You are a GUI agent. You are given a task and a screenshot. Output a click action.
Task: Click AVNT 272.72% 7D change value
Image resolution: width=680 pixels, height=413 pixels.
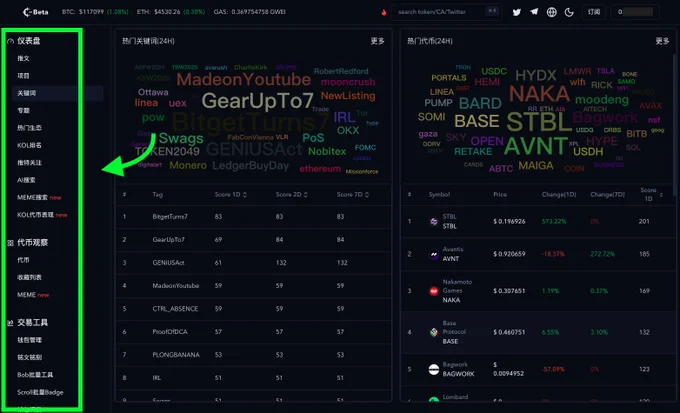(x=602, y=254)
